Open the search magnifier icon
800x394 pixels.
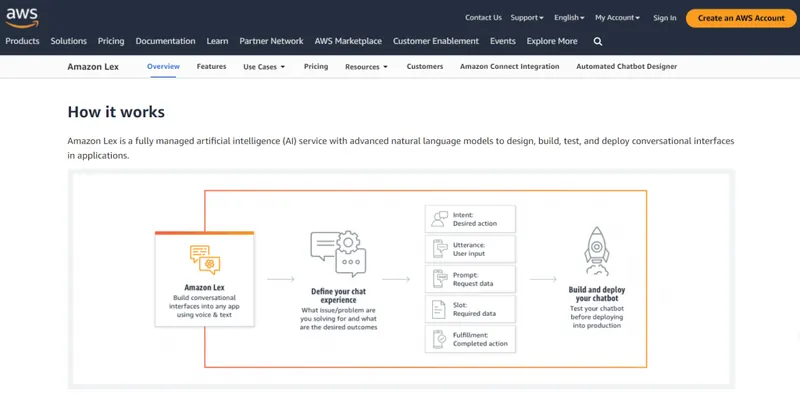click(x=598, y=41)
